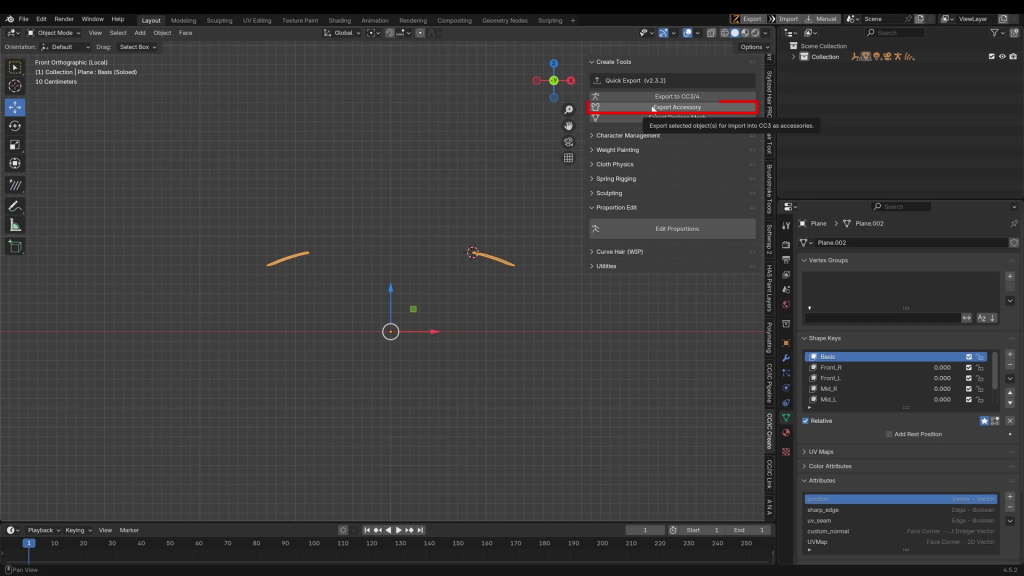
Task: Toggle the camera view gizmo button
Action: 568,142
